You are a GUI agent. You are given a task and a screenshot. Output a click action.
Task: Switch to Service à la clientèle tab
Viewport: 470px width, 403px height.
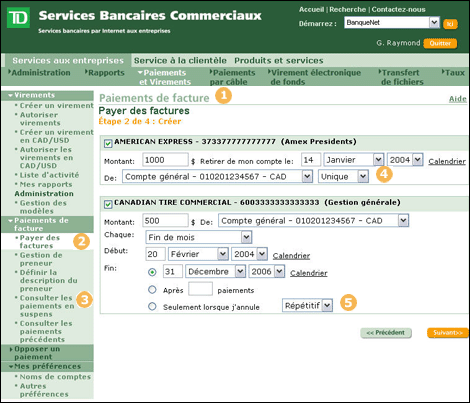180,60
